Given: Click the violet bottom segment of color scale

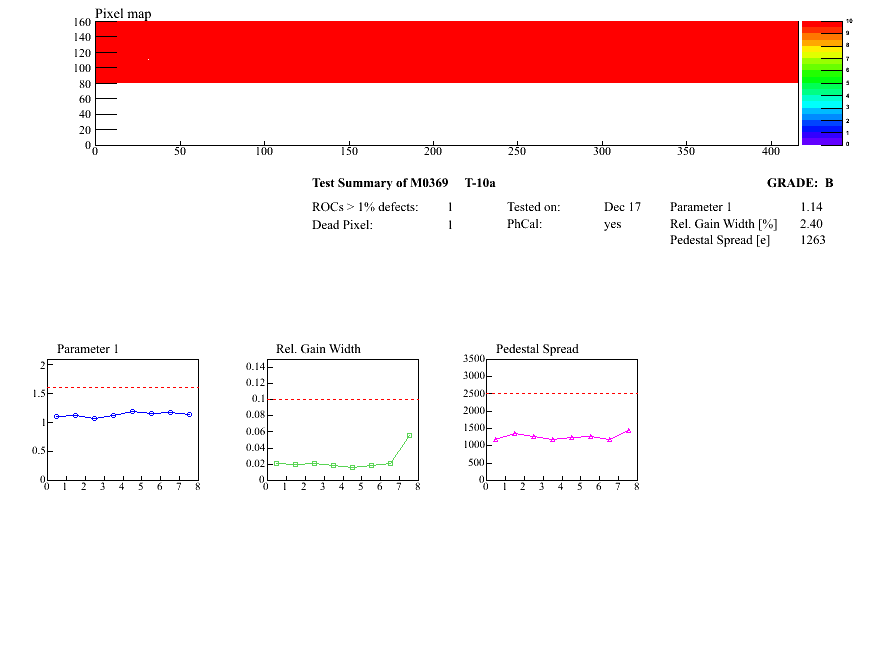Looking at the screenshot, I should coord(821,141).
